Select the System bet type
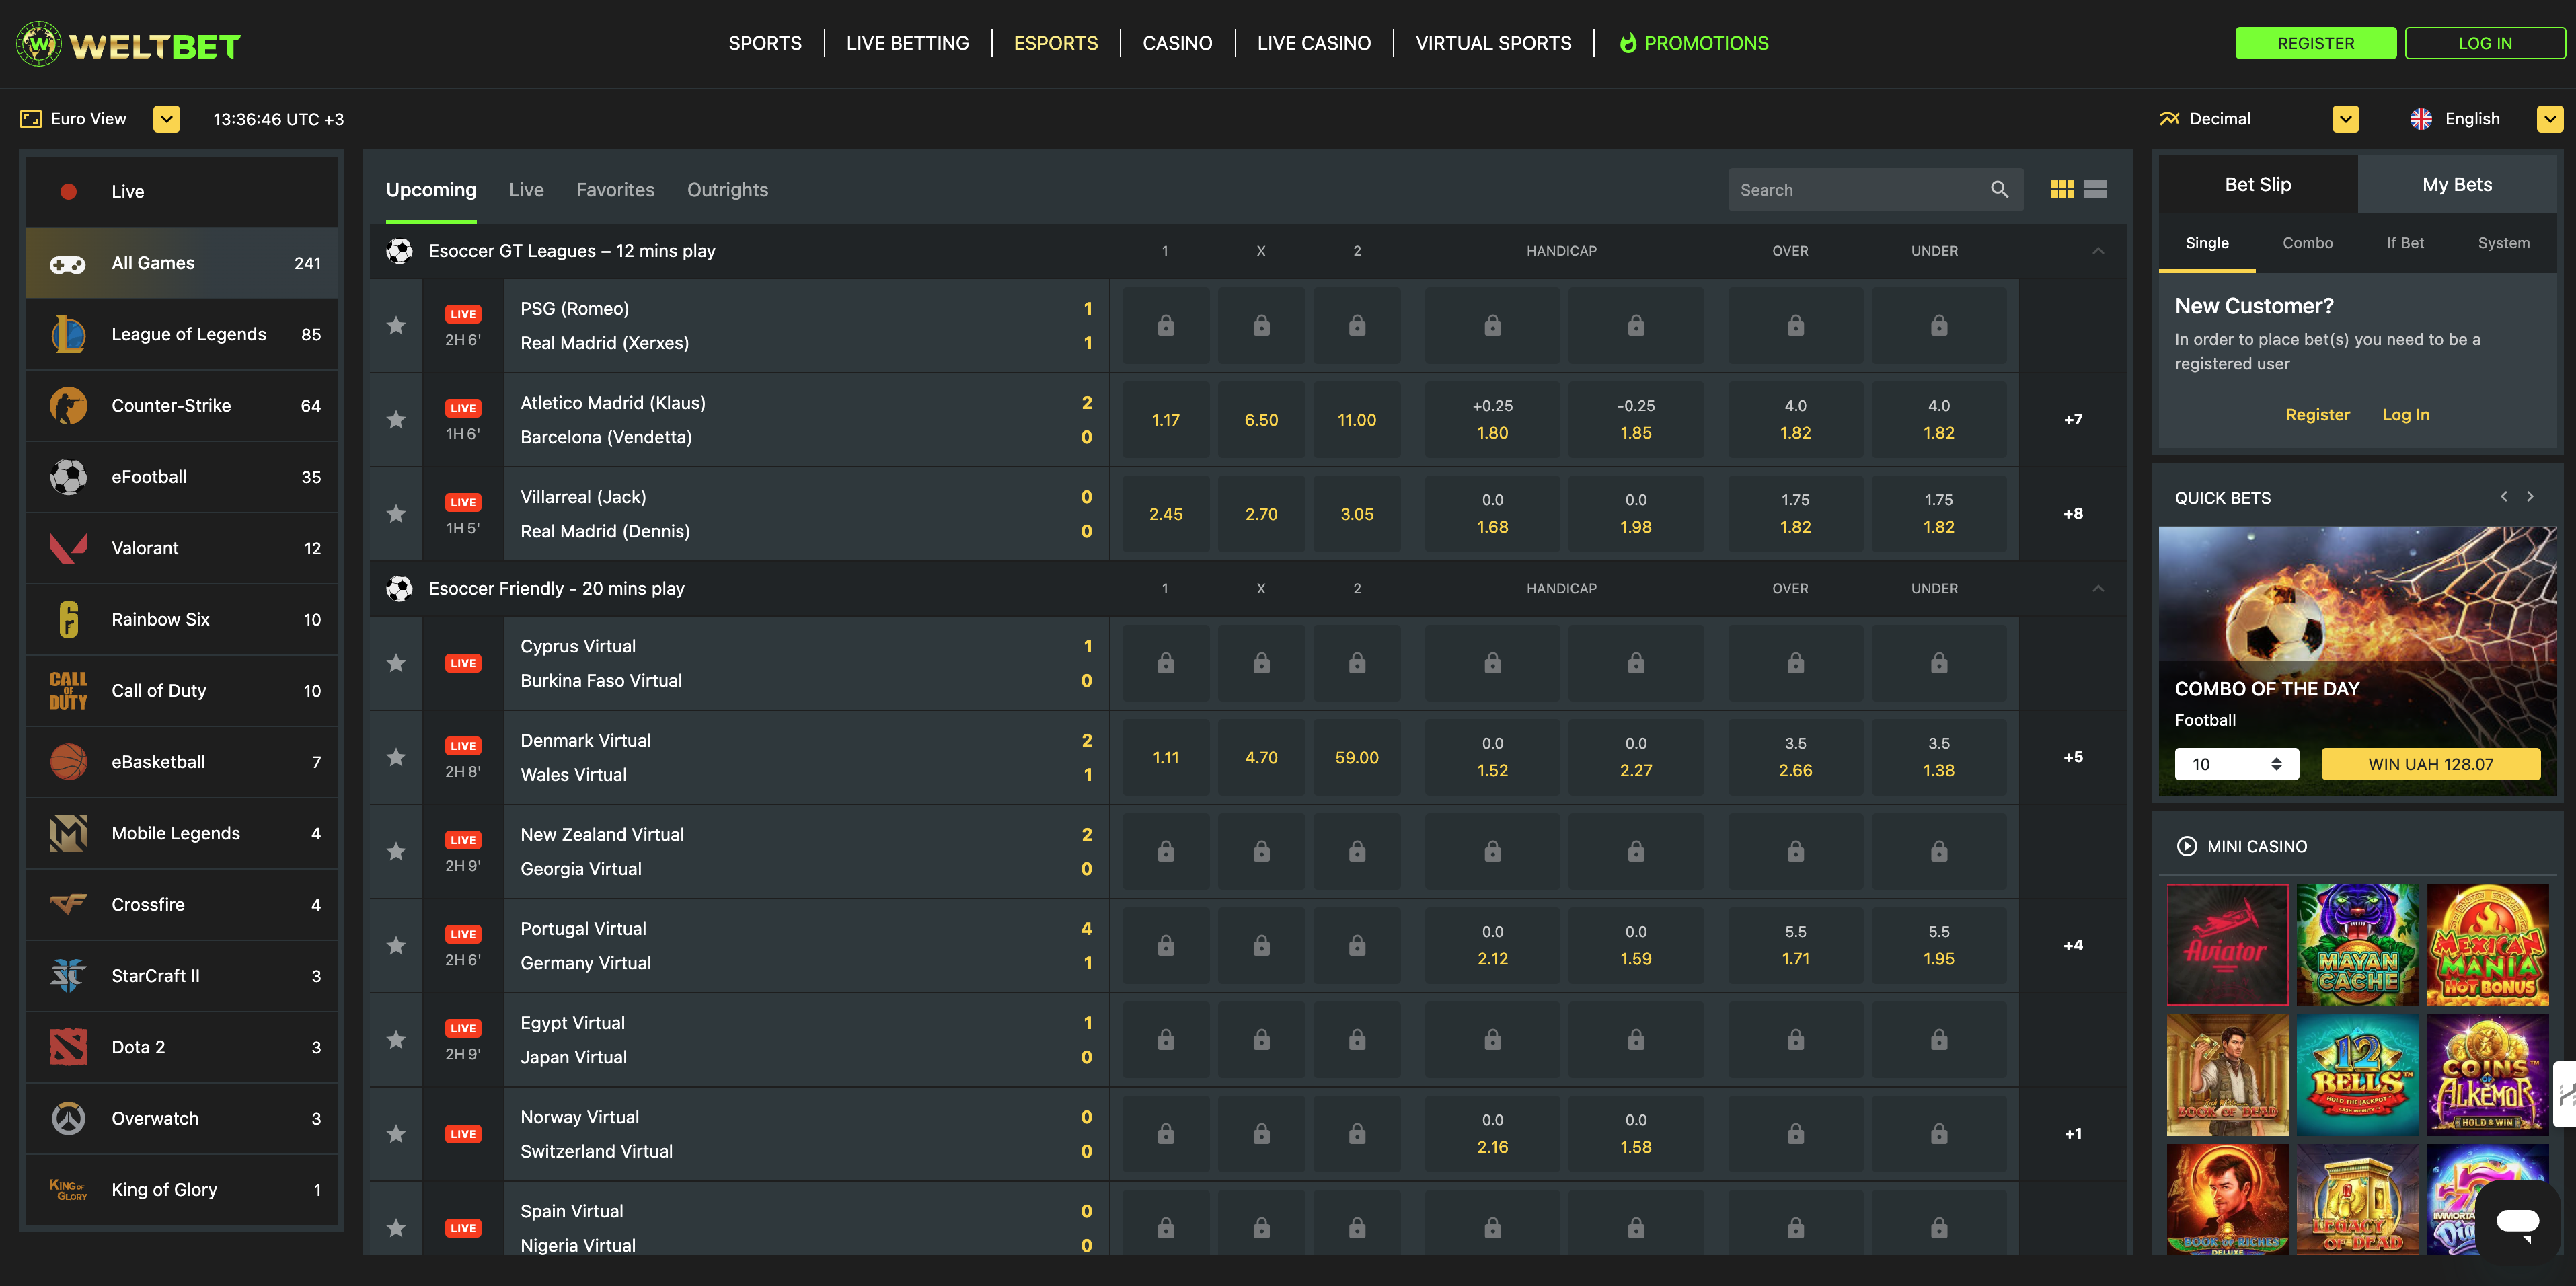Viewport: 2576px width, 1286px height. click(2503, 243)
